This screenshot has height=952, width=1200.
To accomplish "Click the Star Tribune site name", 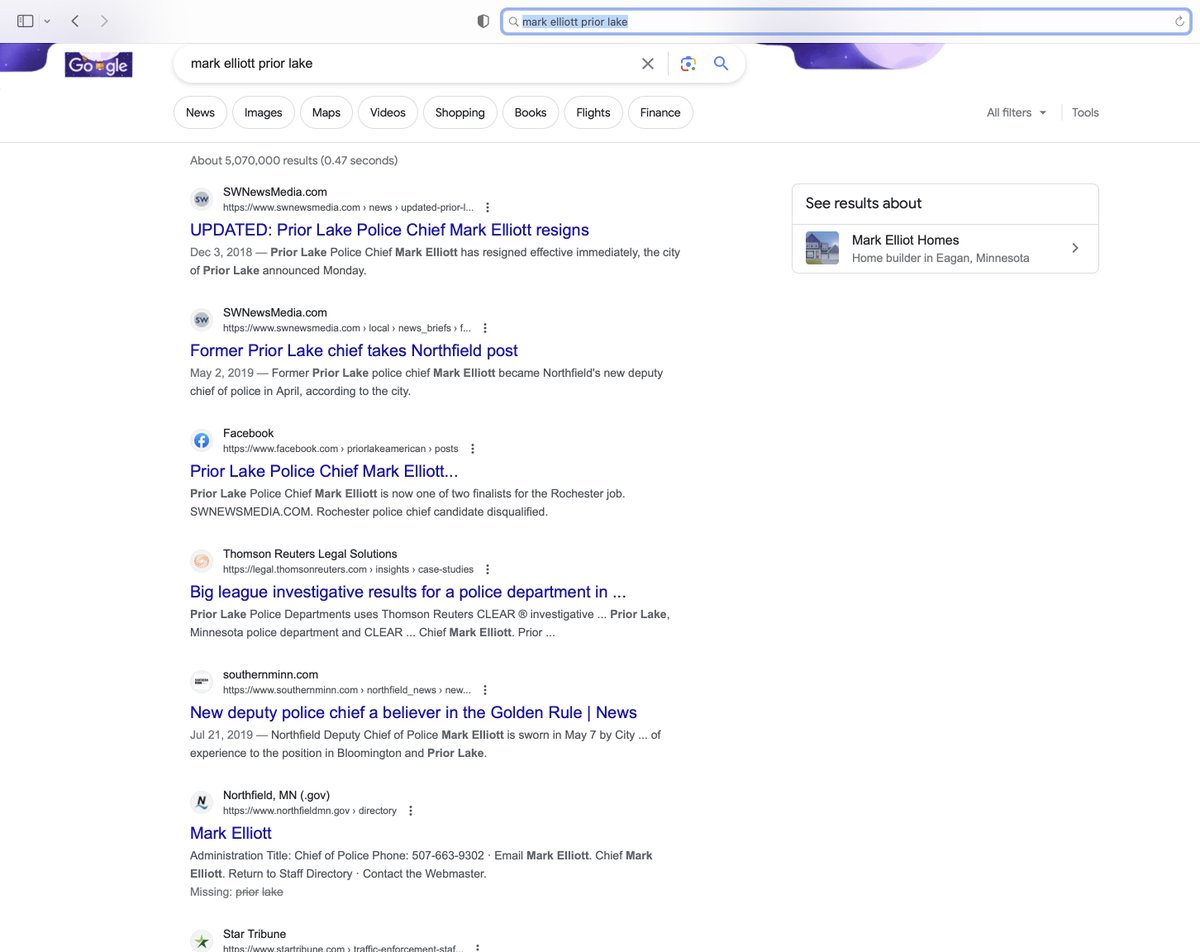I will click(254, 934).
